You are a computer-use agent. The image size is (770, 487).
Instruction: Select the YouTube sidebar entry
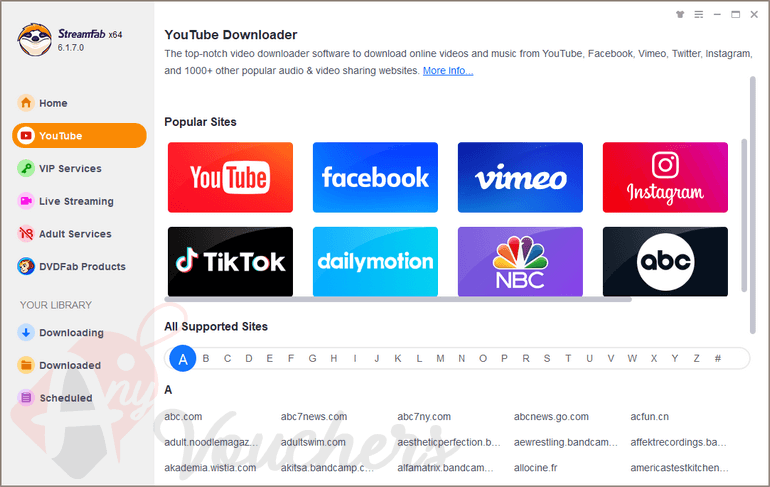79,135
